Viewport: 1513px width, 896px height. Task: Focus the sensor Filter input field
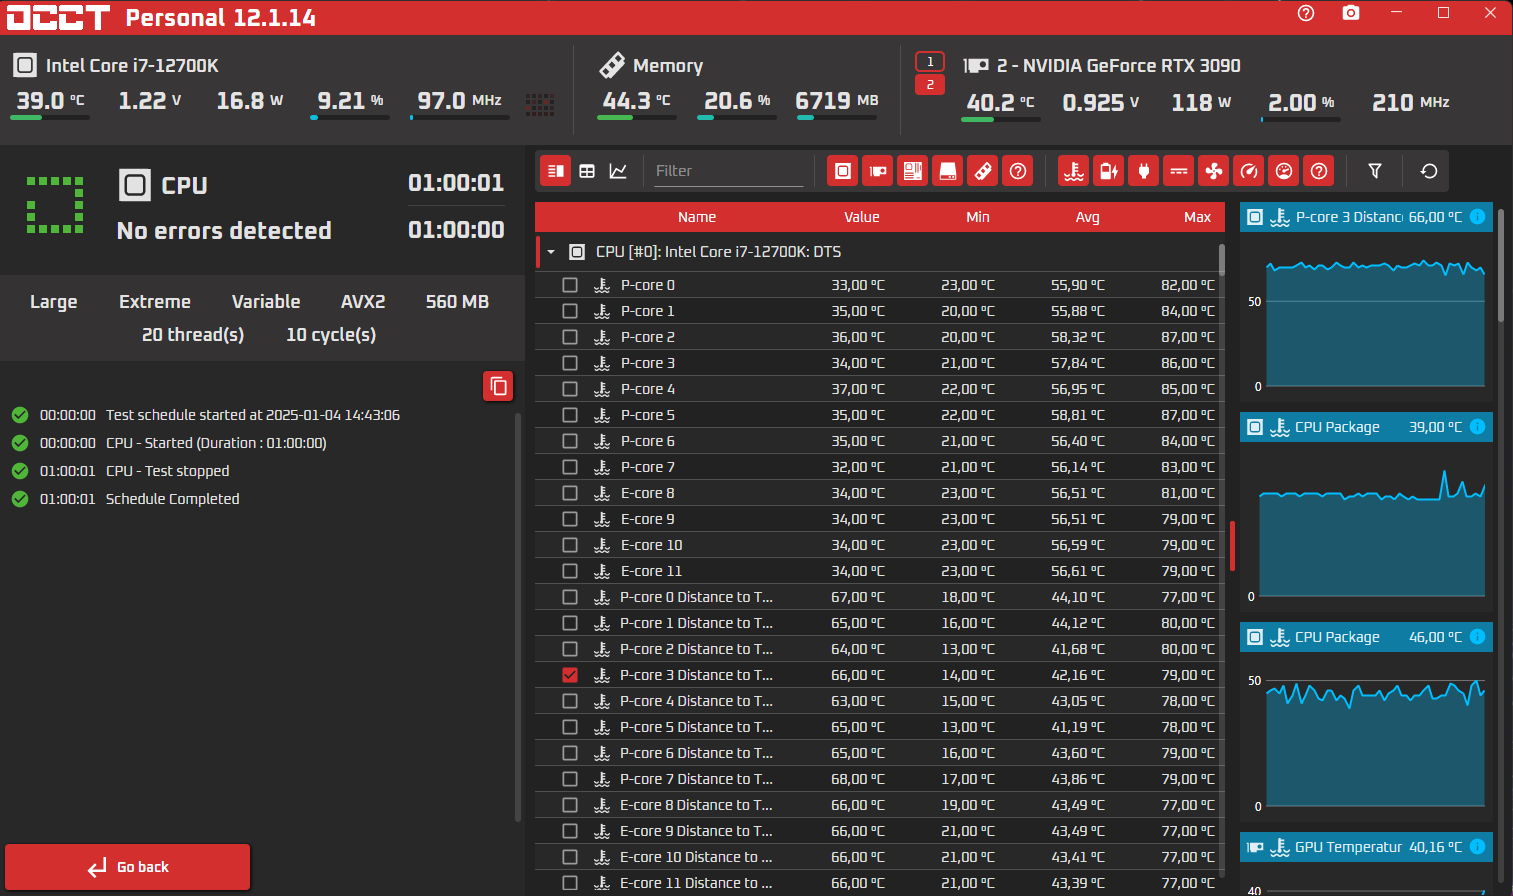(x=728, y=171)
